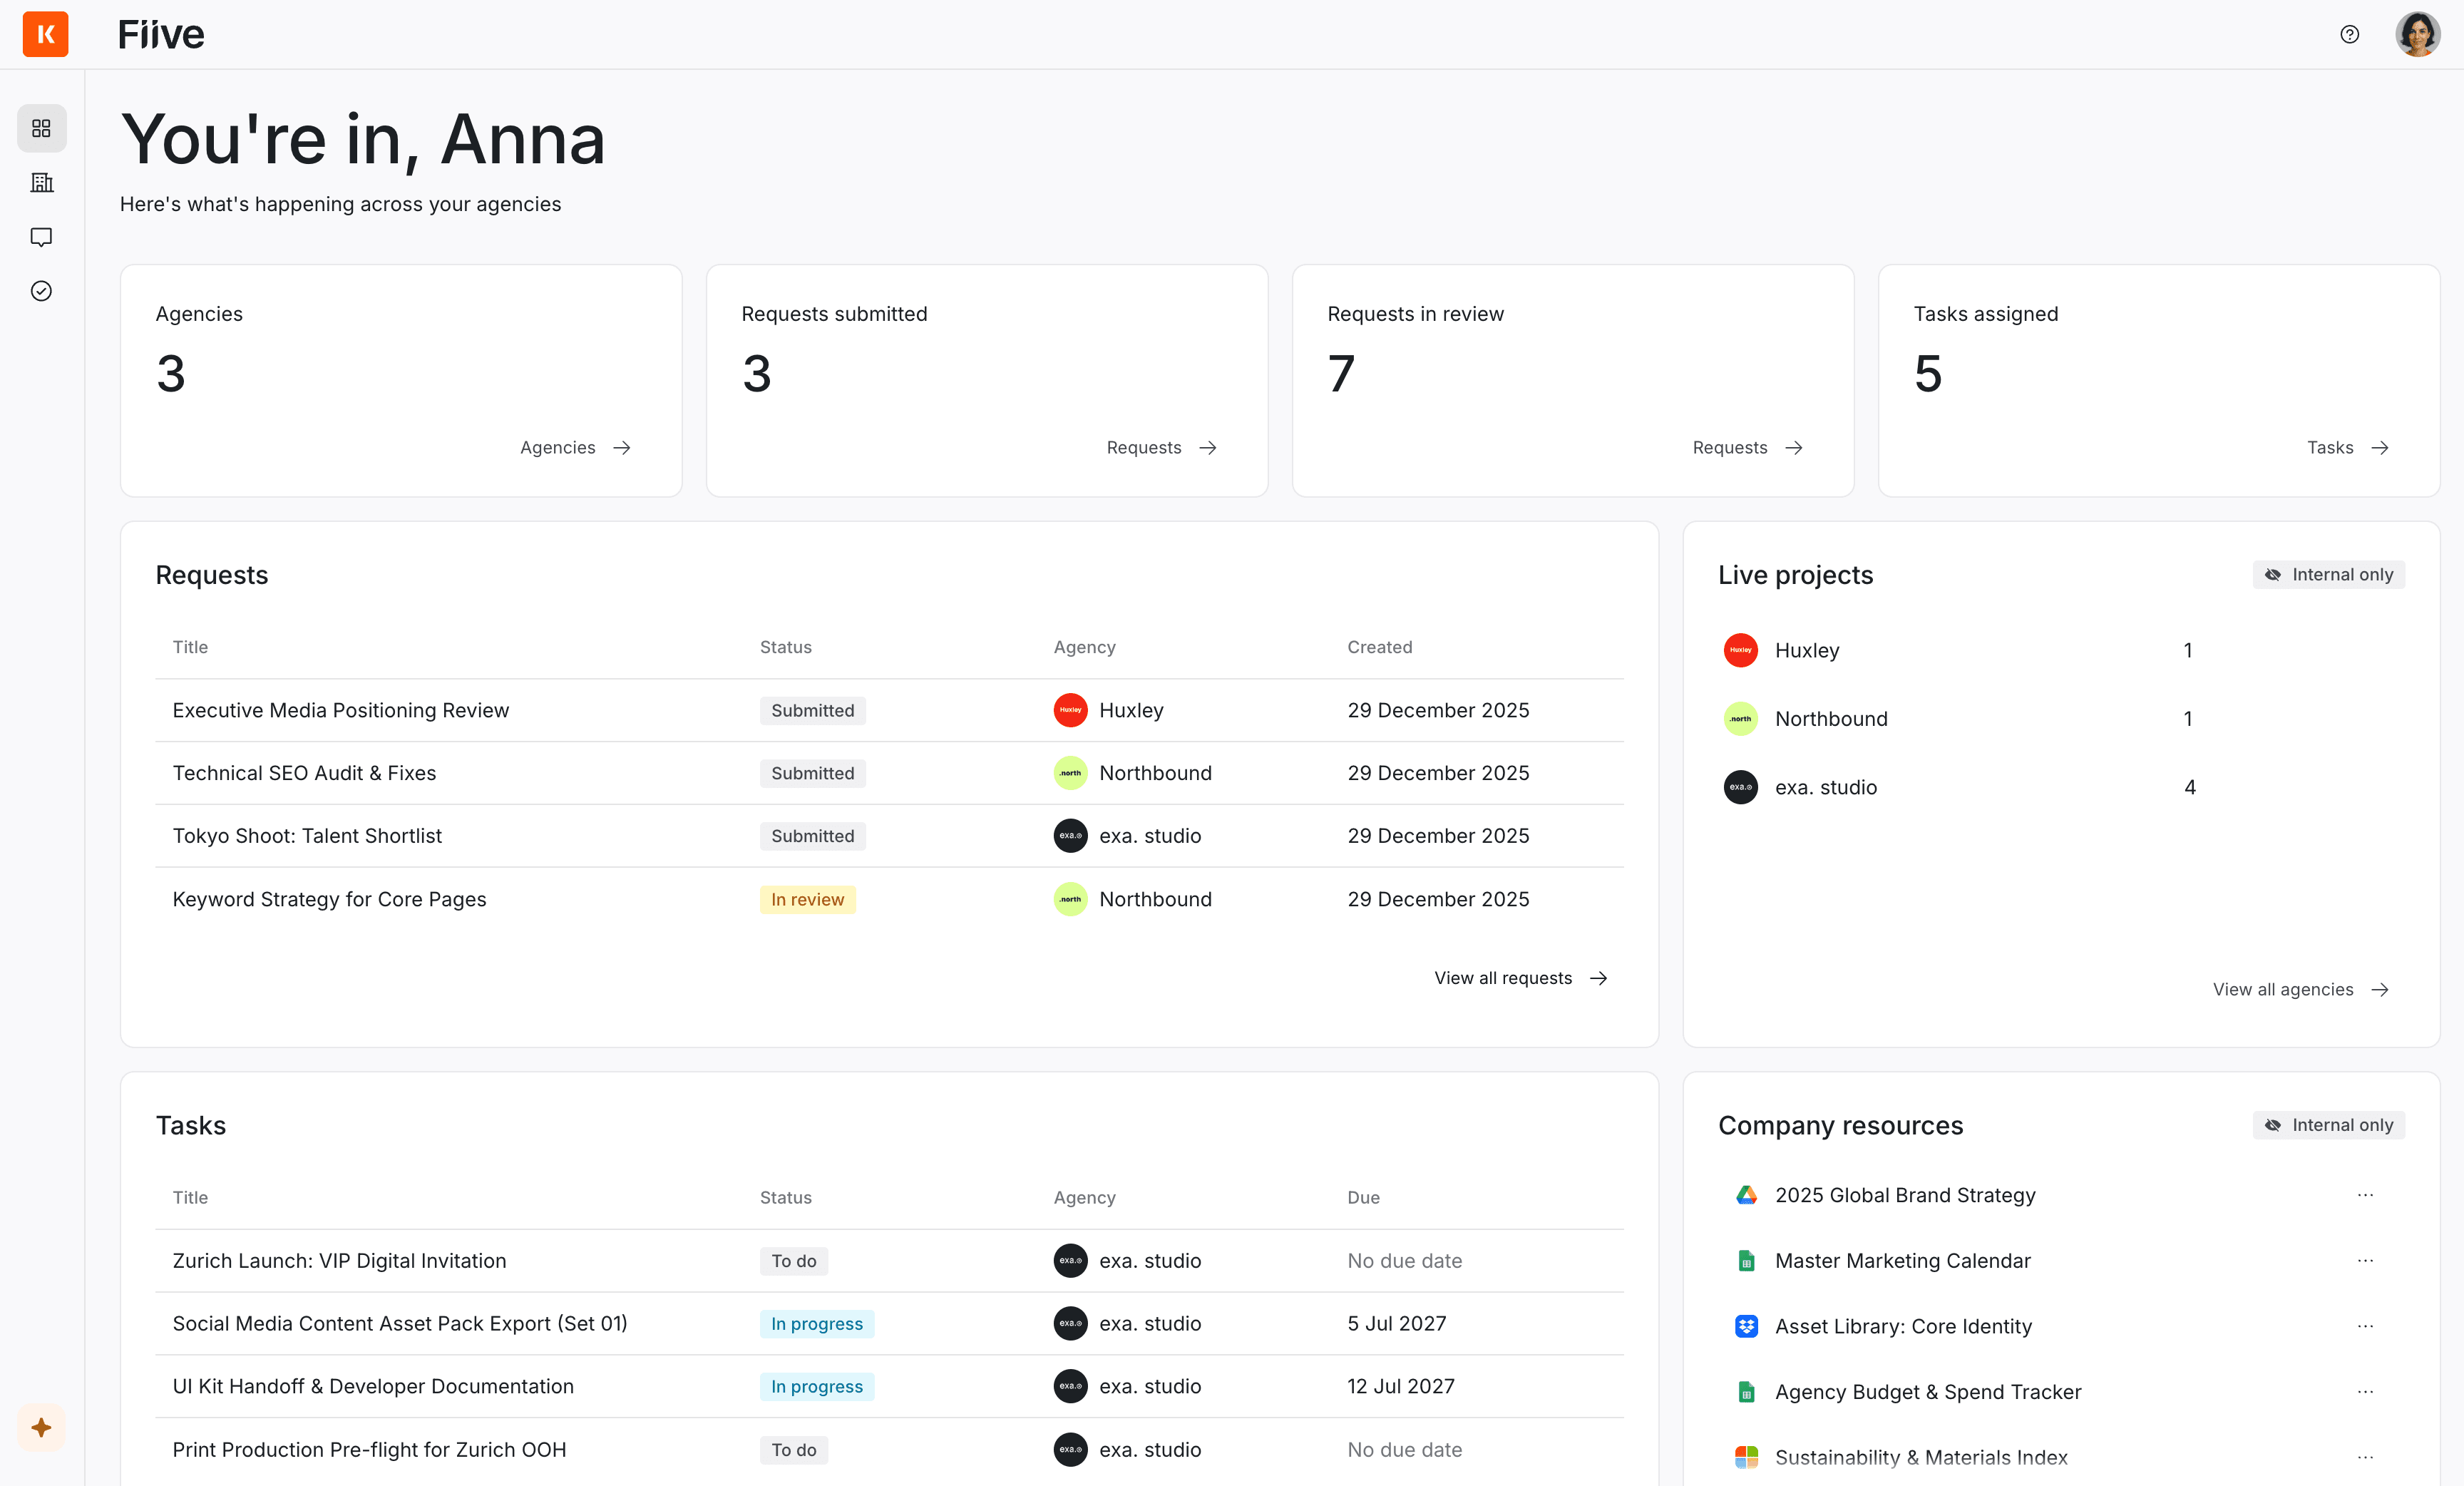Select the Huxley agency avatar in Live projects
This screenshot has width=2464, height=1486.
[1740, 650]
